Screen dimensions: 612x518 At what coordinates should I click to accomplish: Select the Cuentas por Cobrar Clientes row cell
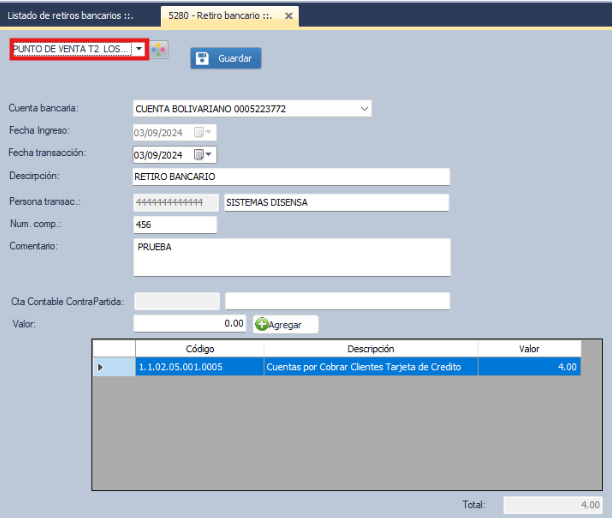pos(370,367)
